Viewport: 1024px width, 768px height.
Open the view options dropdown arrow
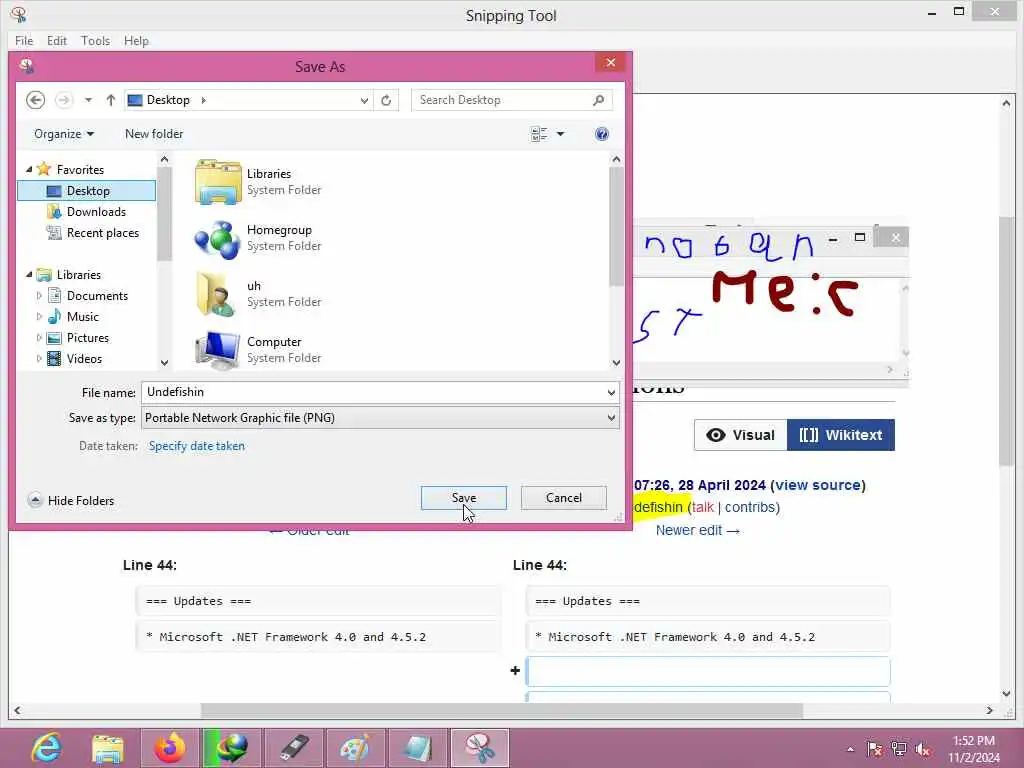[x=560, y=134]
